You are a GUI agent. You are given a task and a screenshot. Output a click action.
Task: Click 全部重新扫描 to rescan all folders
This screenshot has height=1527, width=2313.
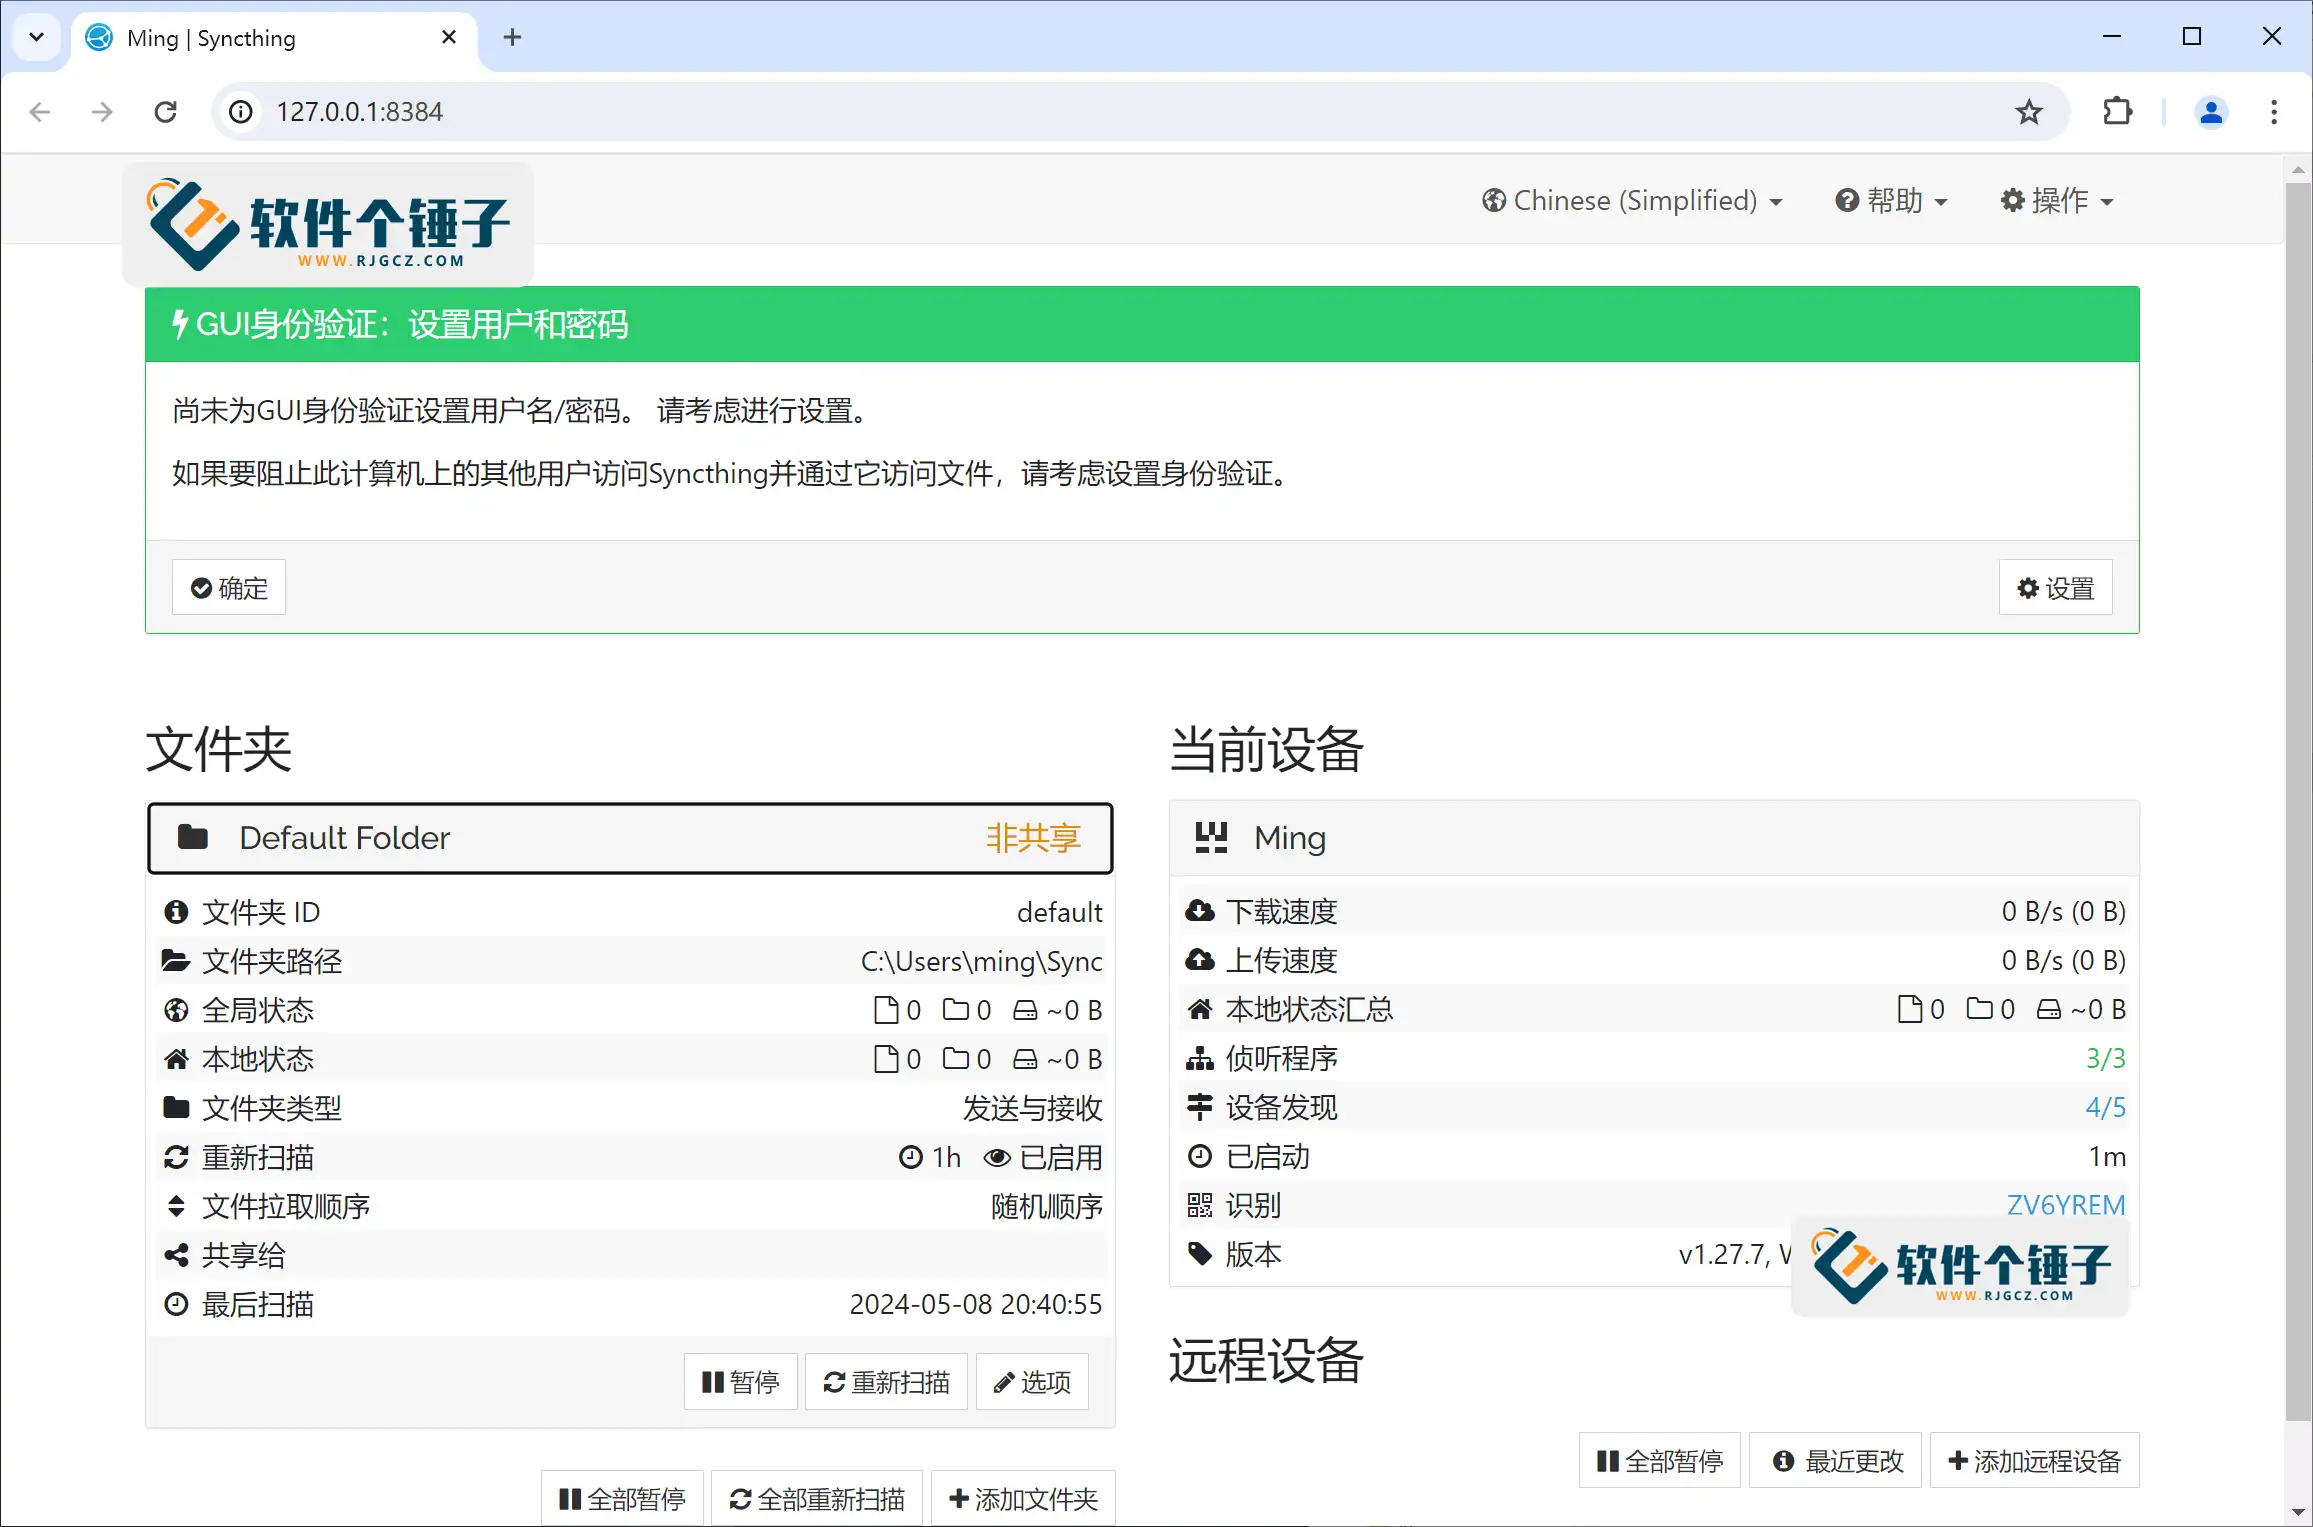pos(817,1499)
